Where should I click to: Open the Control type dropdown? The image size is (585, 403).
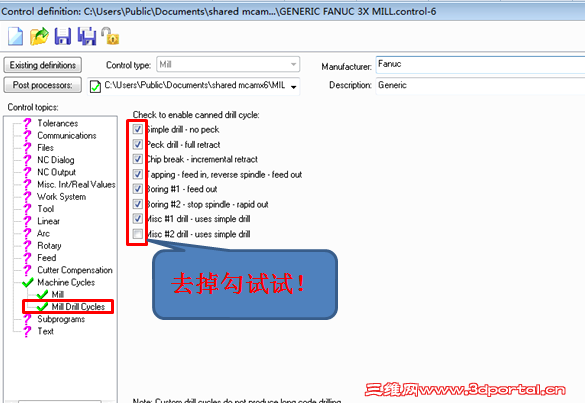[228, 65]
